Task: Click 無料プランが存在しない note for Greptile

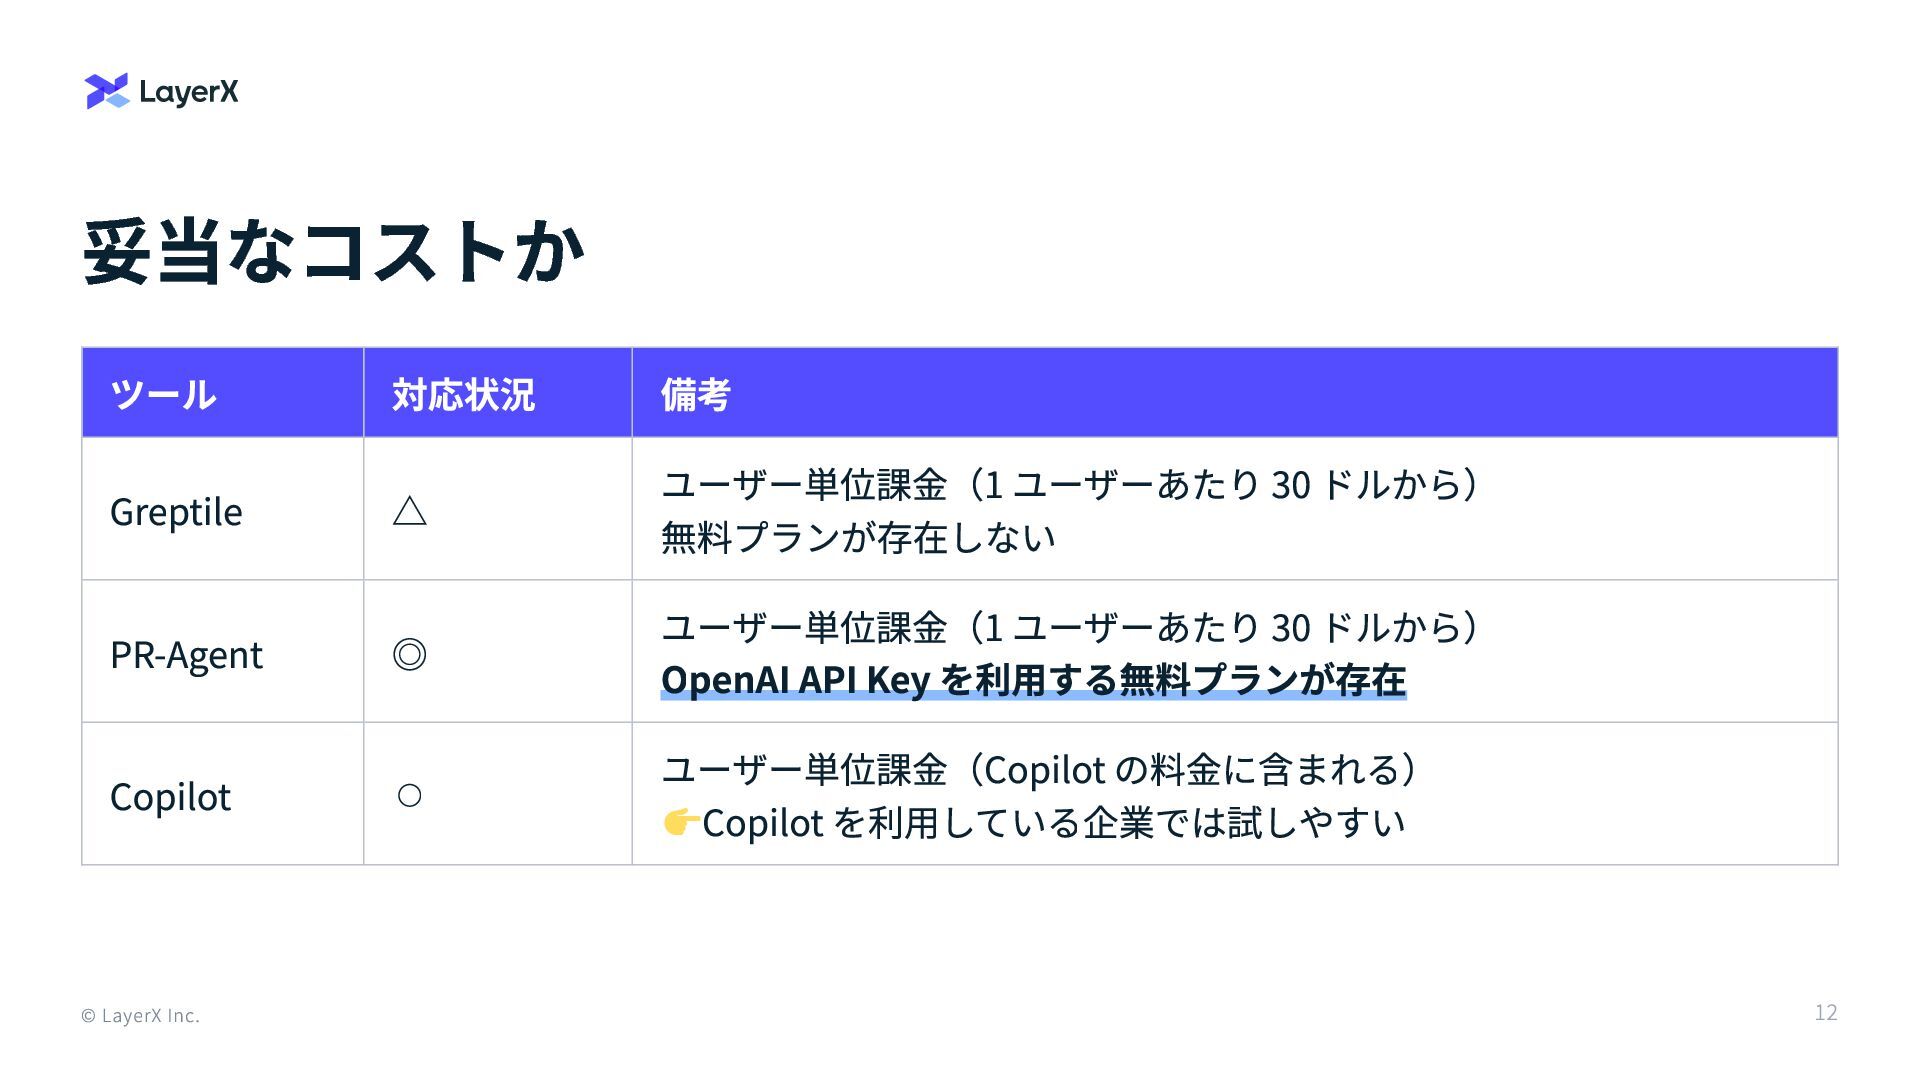Action: tap(858, 538)
